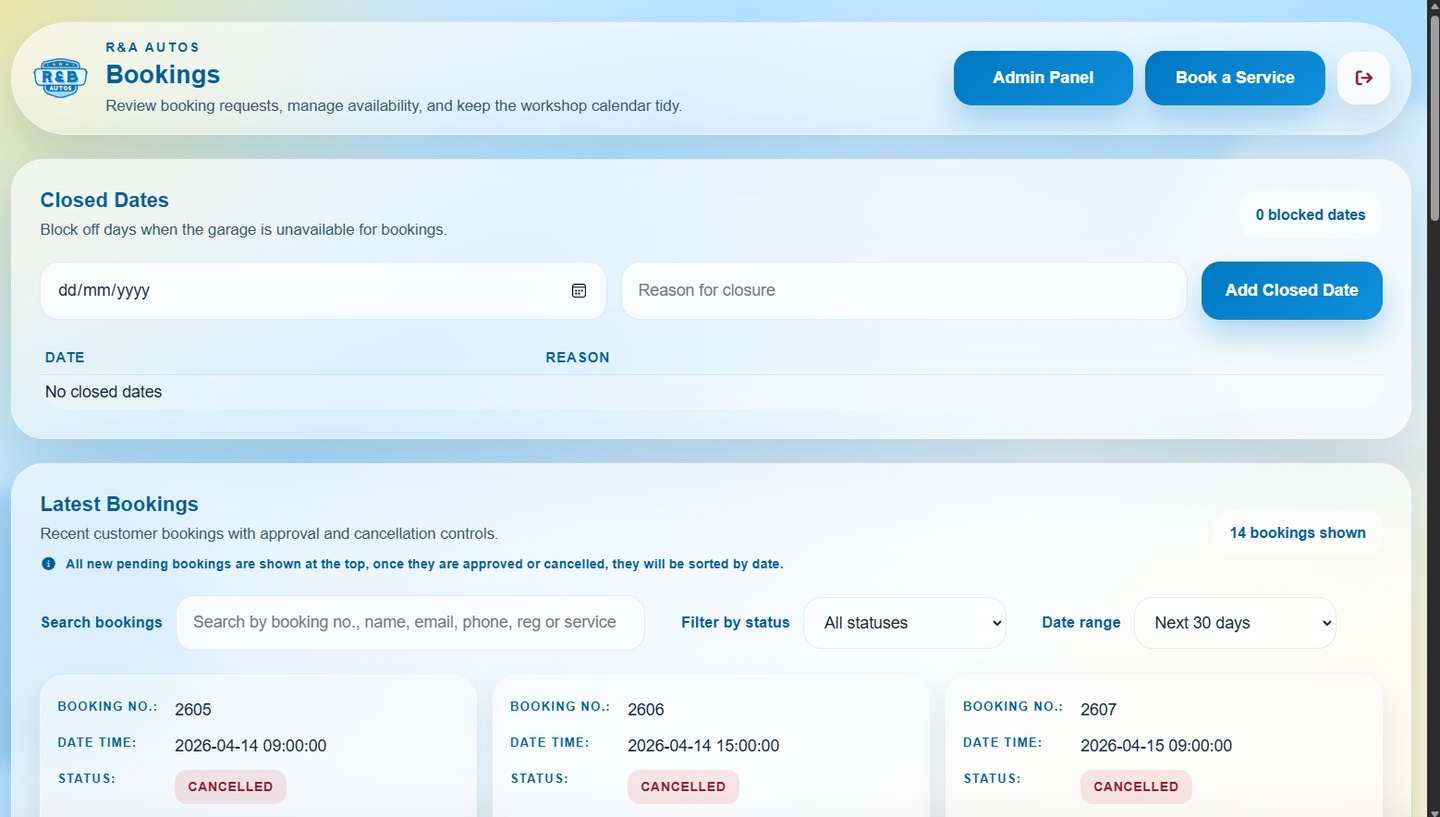
Task: Click the R&B Autos logo
Action: 60,78
